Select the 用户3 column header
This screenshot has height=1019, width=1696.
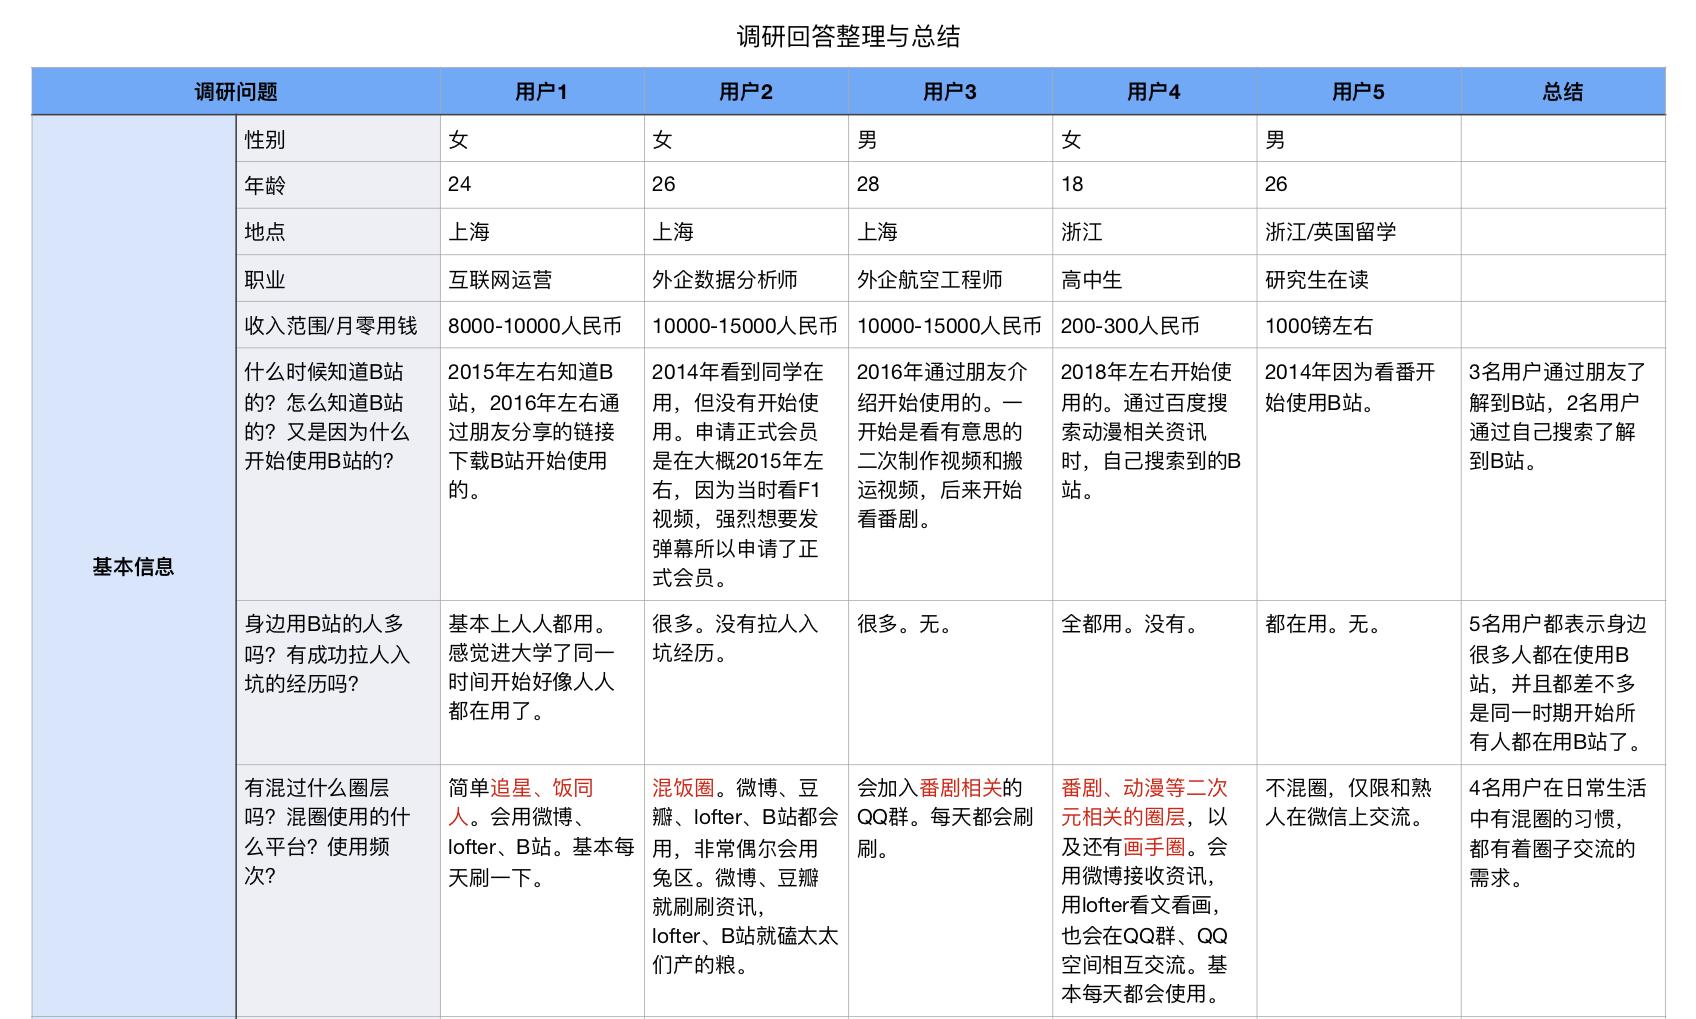(950, 91)
